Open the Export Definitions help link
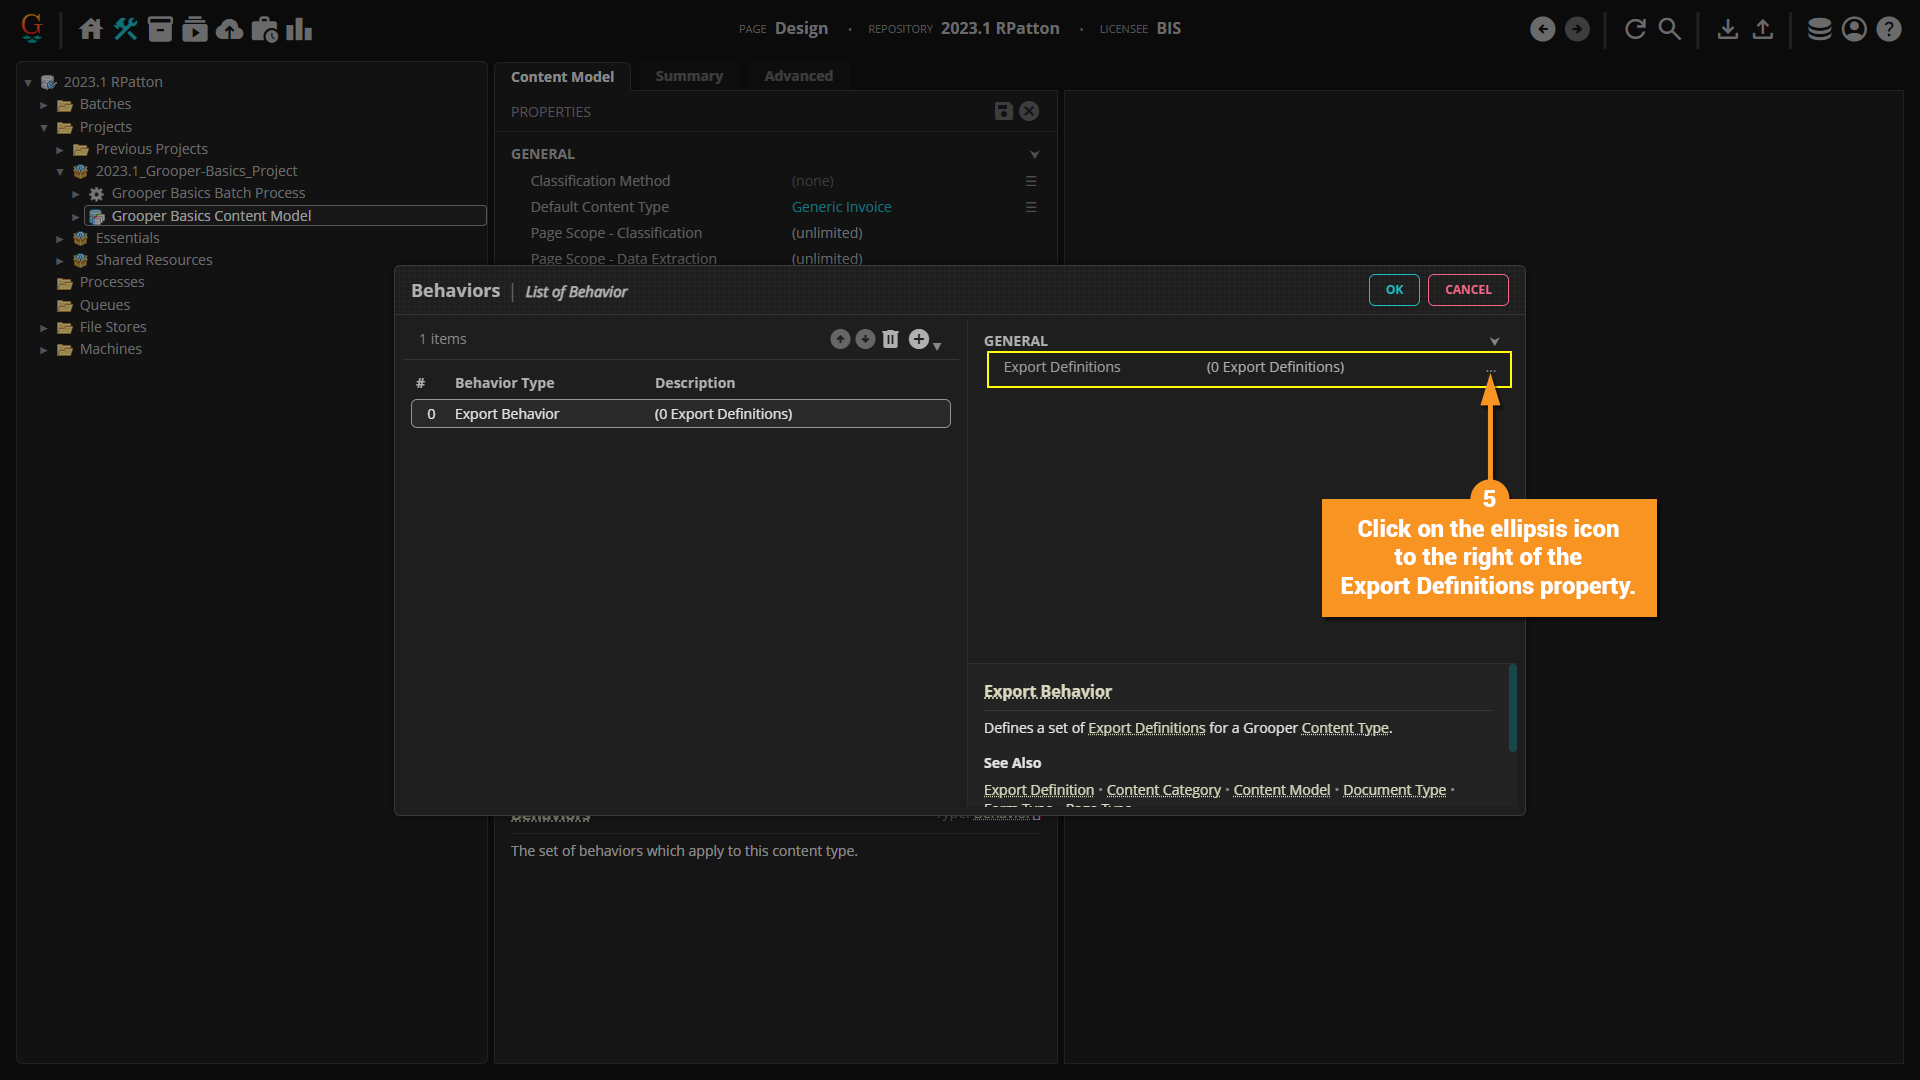This screenshot has width=1920, height=1080. [1146, 728]
